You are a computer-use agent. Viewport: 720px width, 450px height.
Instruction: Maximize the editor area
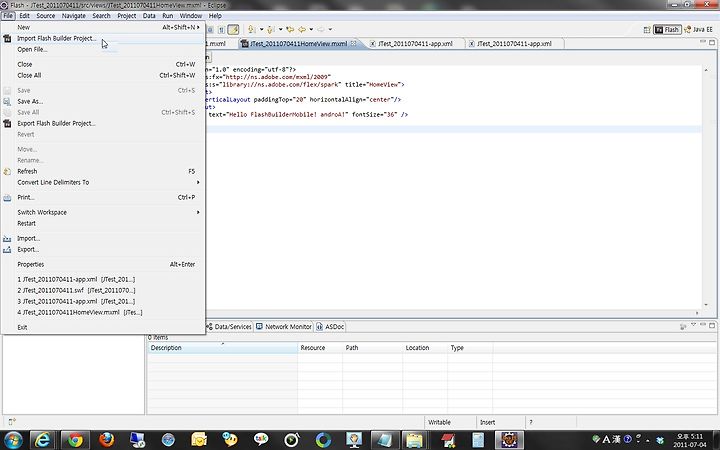tap(712, 43)
